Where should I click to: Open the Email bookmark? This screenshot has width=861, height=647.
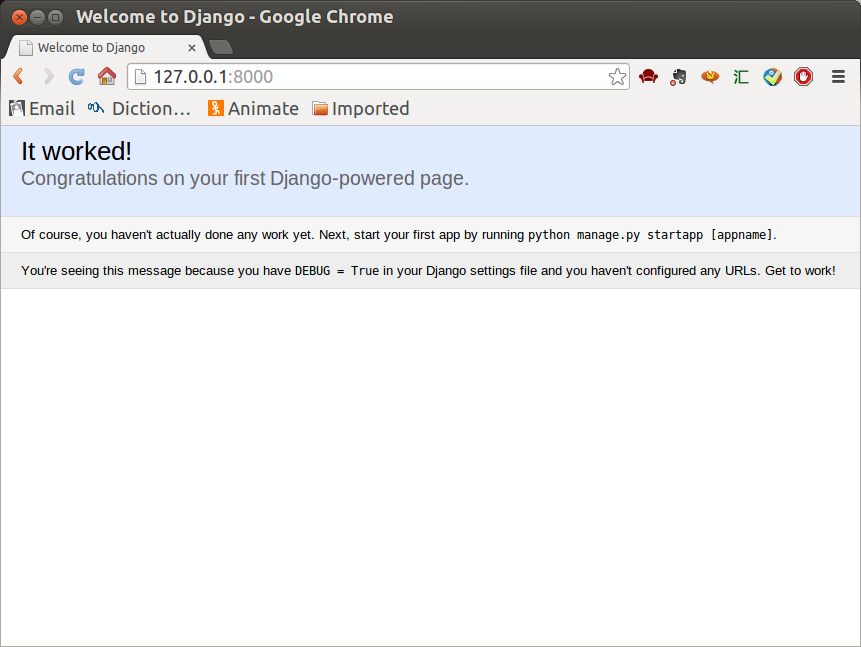click(x=42, y=108)
